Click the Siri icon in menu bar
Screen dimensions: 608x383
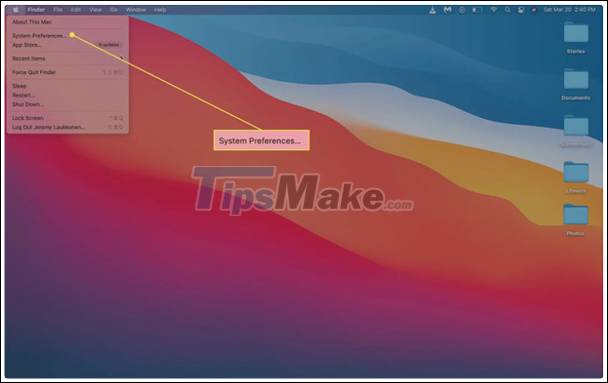[x=534, y=10]
